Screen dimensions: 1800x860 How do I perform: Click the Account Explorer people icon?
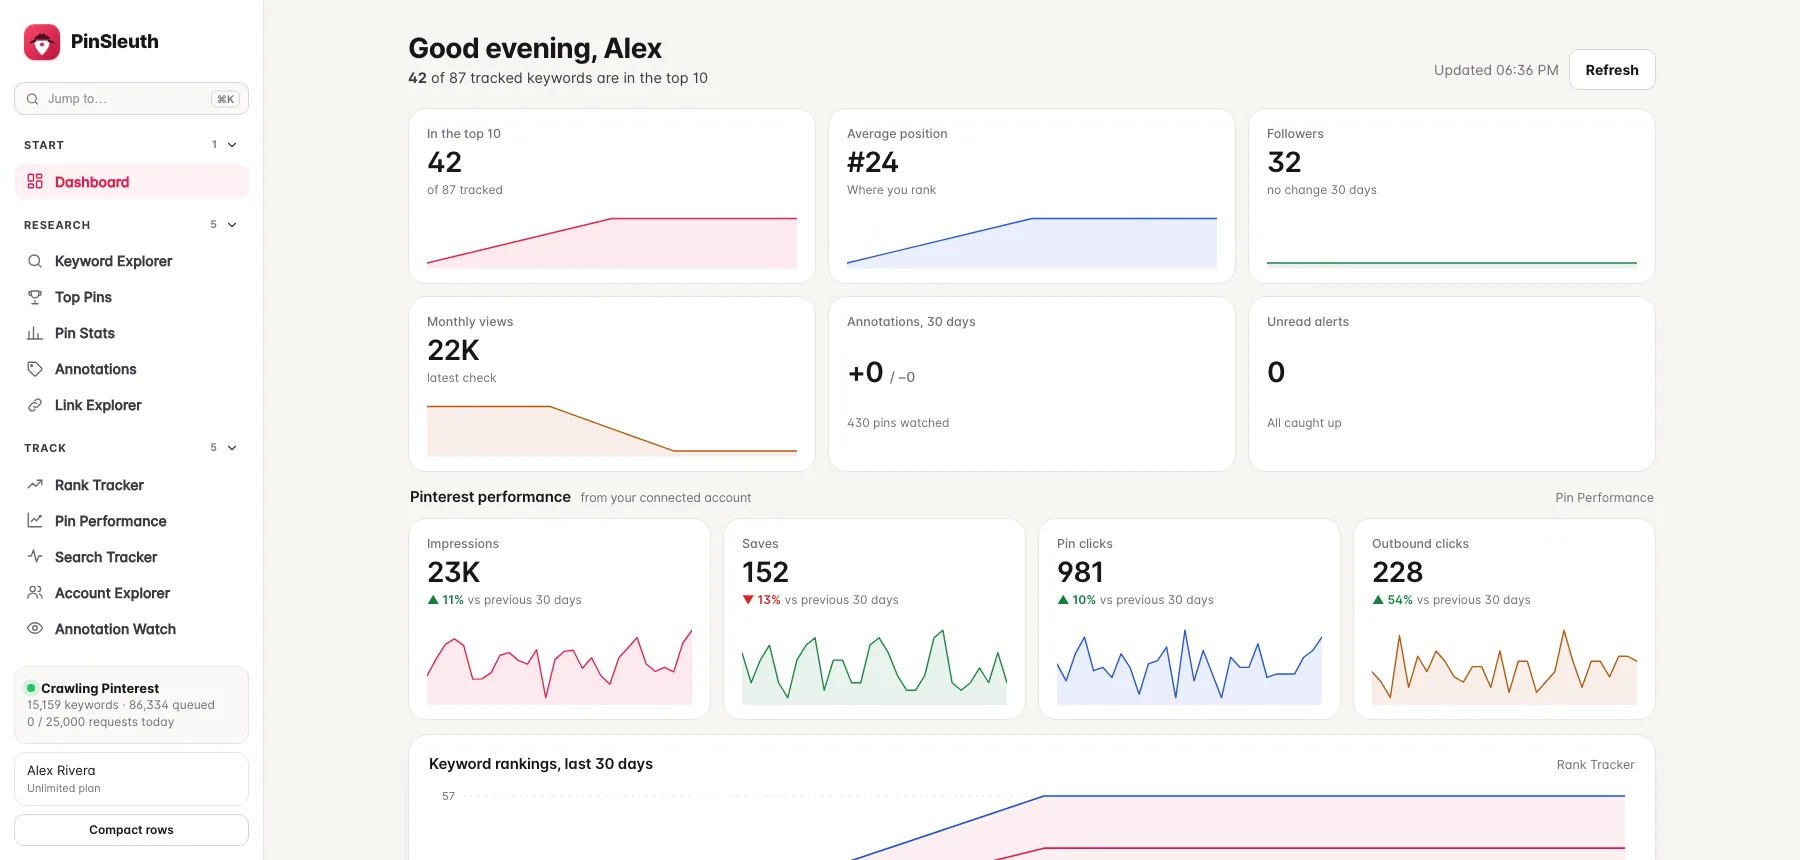pyautogui.click(x=35, y=593)
